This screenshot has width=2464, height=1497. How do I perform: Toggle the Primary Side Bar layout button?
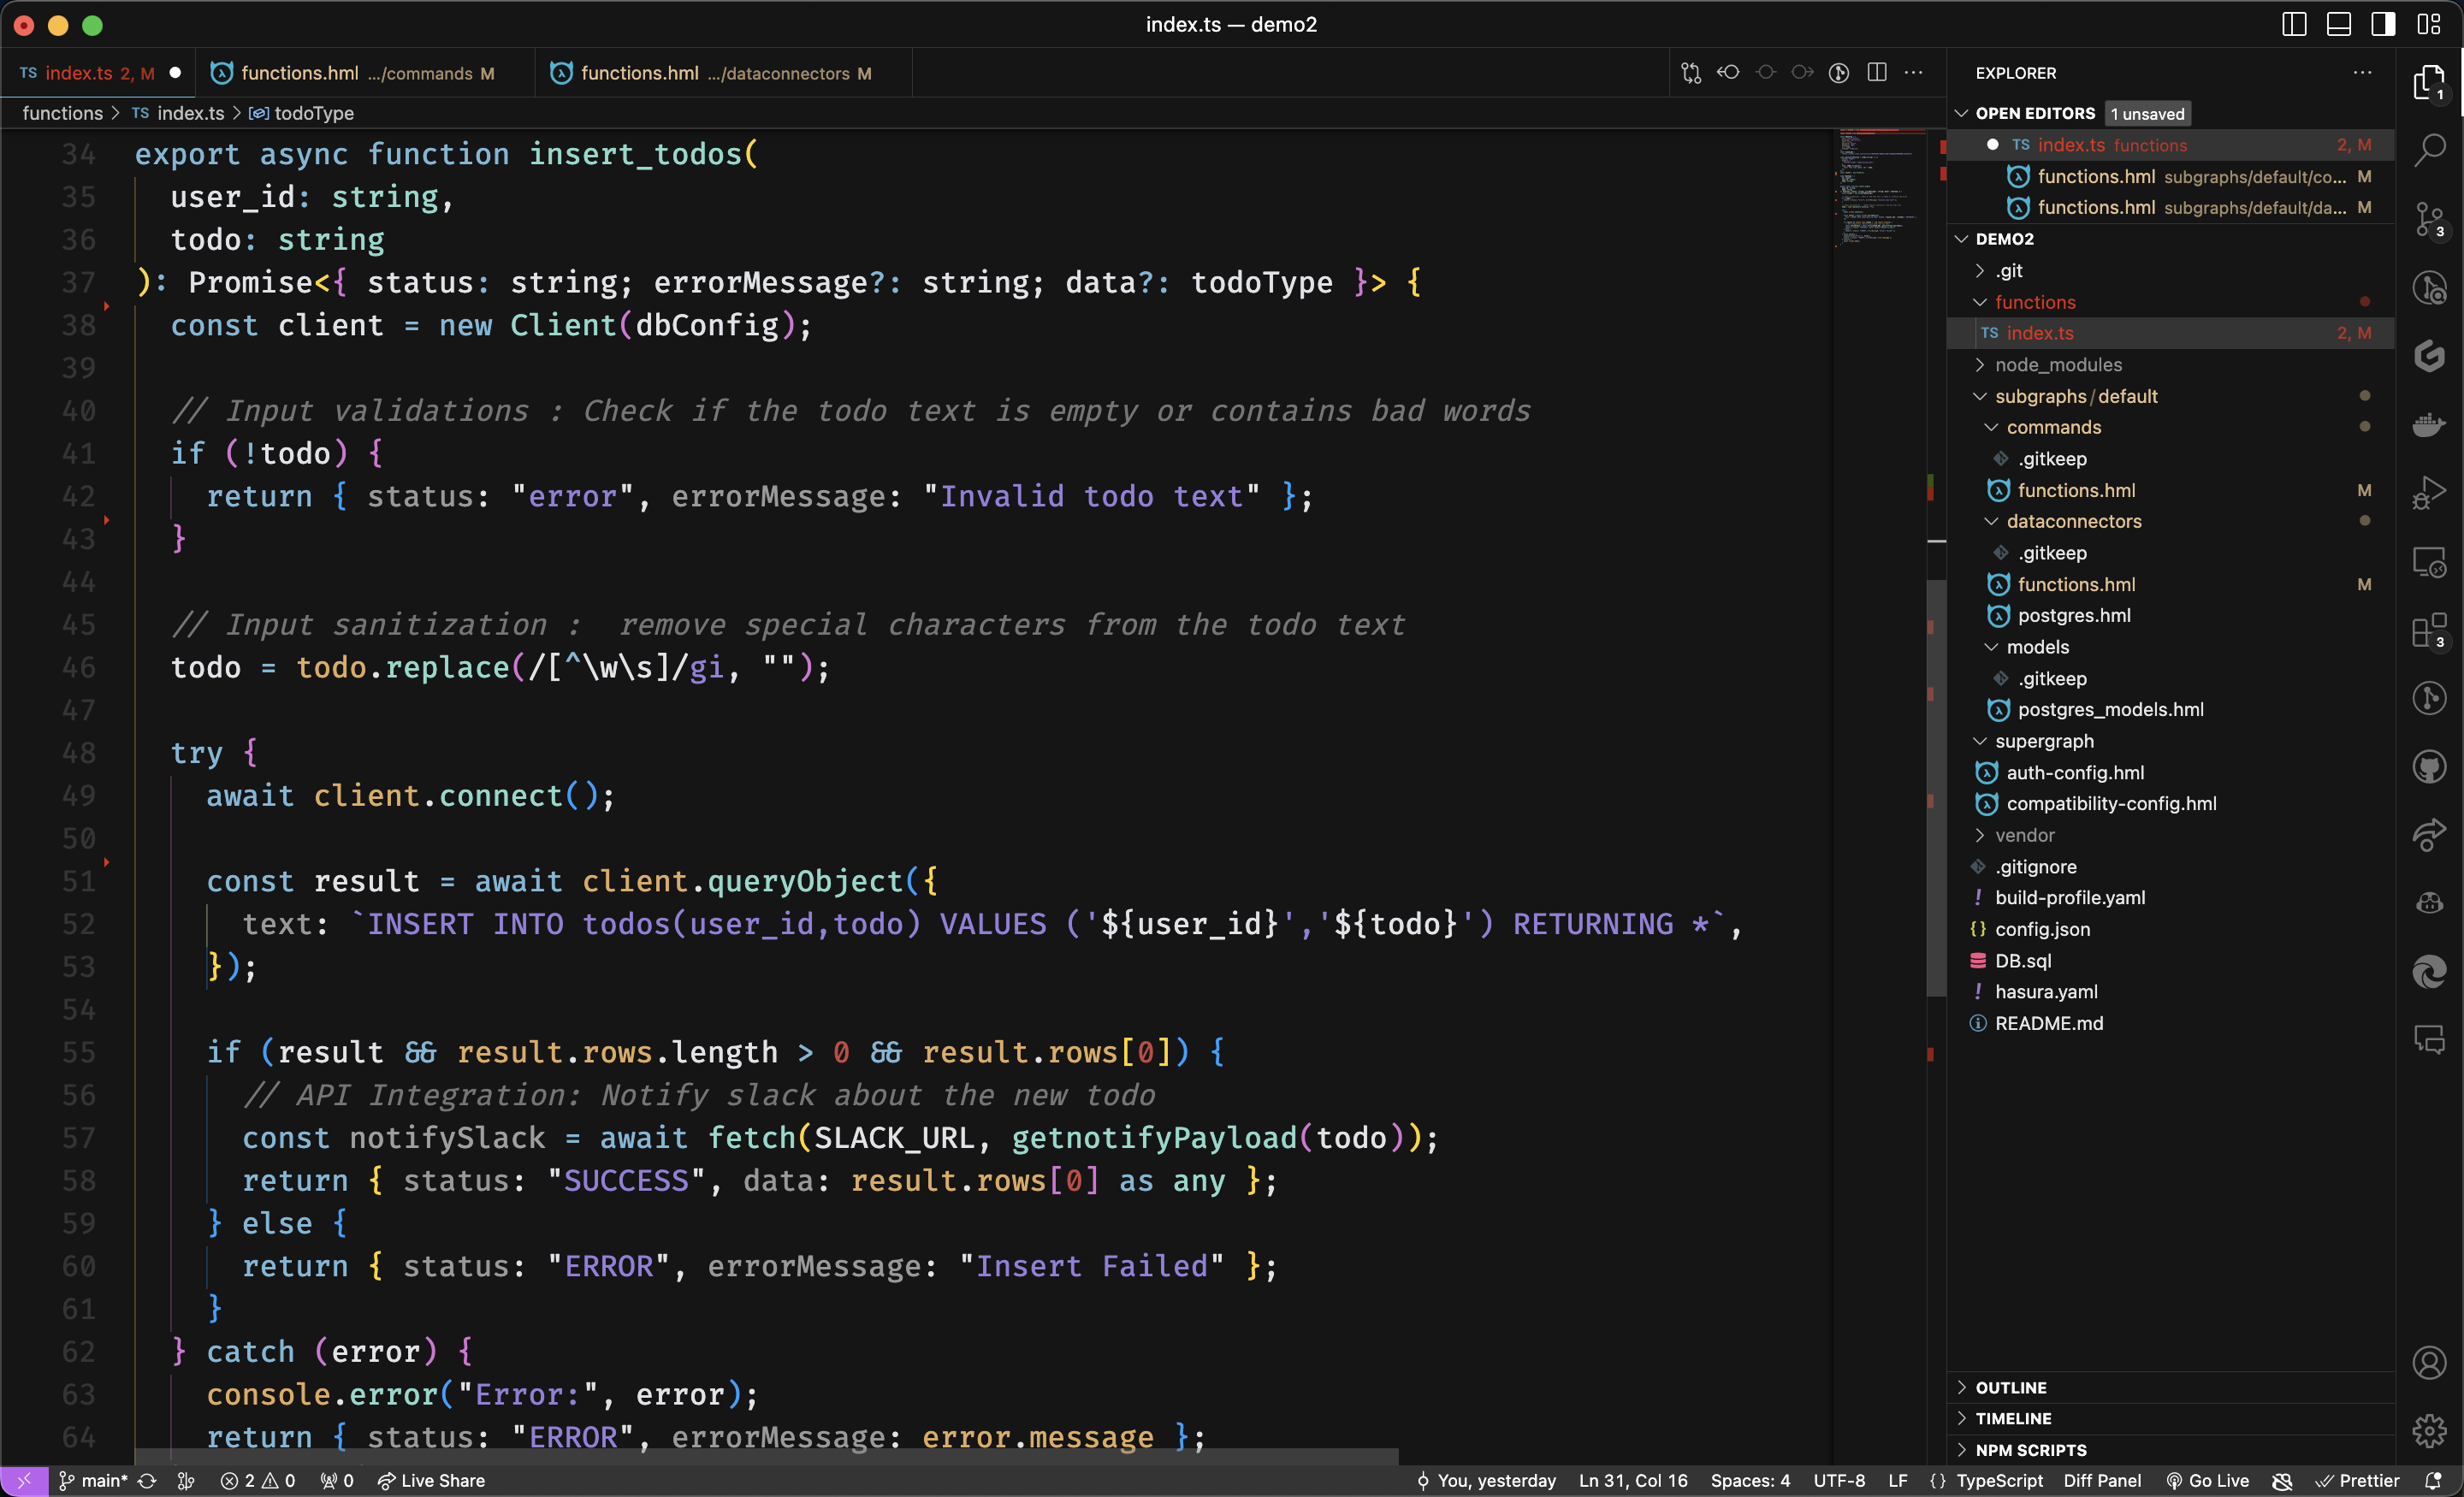2294,24
